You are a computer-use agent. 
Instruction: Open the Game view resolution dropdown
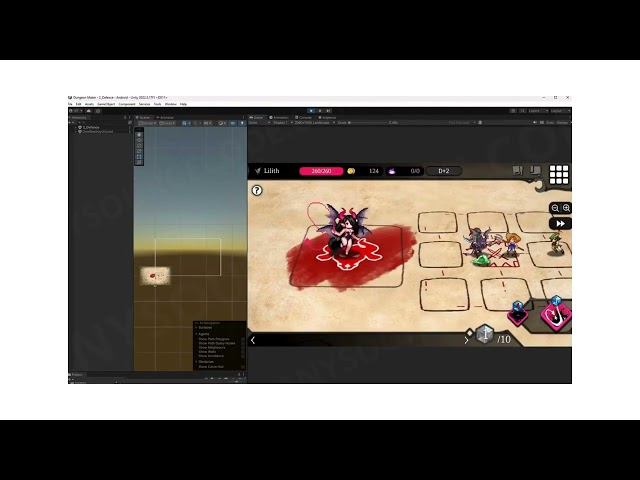314,122
